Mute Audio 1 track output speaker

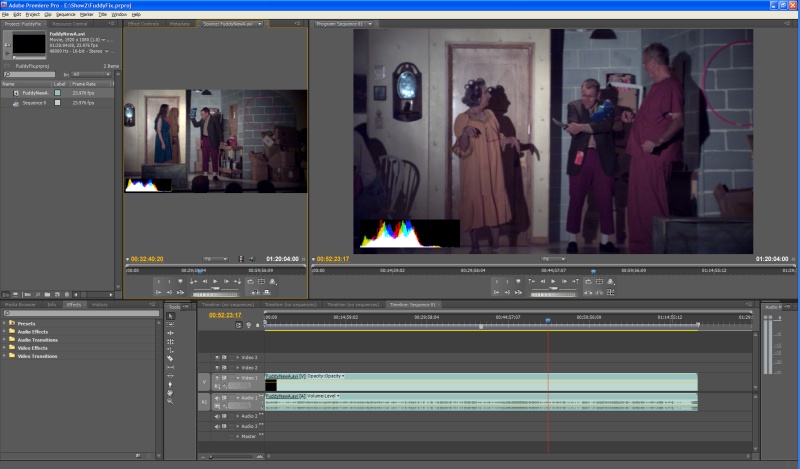coord(217,398)
